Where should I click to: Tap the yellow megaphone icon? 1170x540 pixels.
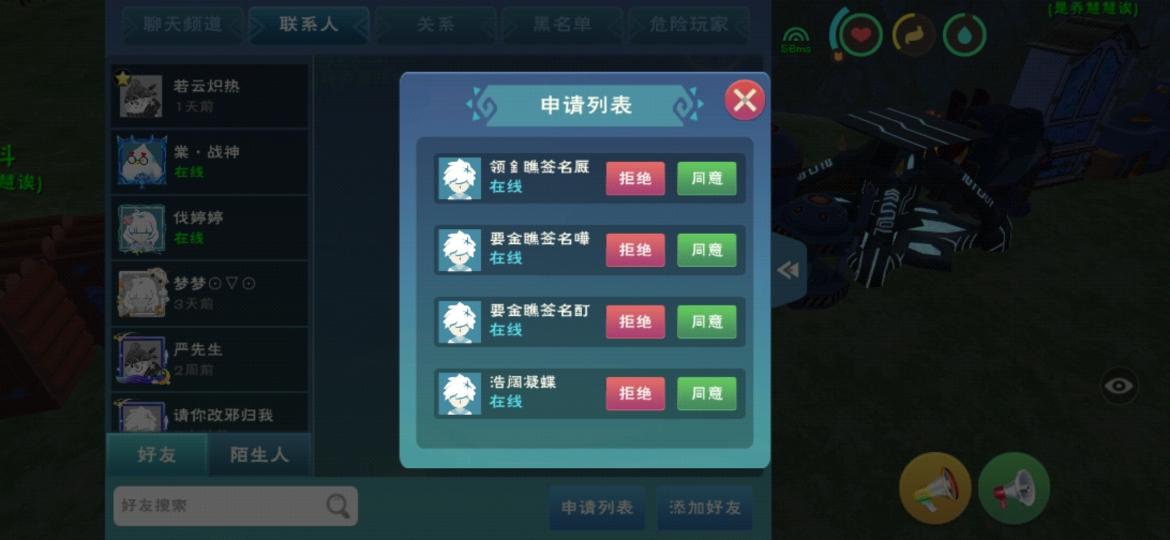935,489
